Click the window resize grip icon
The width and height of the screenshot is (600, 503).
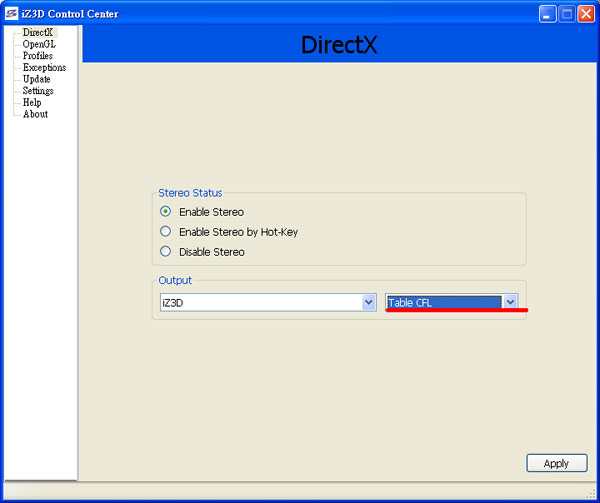pyautogui.click(x=591, y=494)
